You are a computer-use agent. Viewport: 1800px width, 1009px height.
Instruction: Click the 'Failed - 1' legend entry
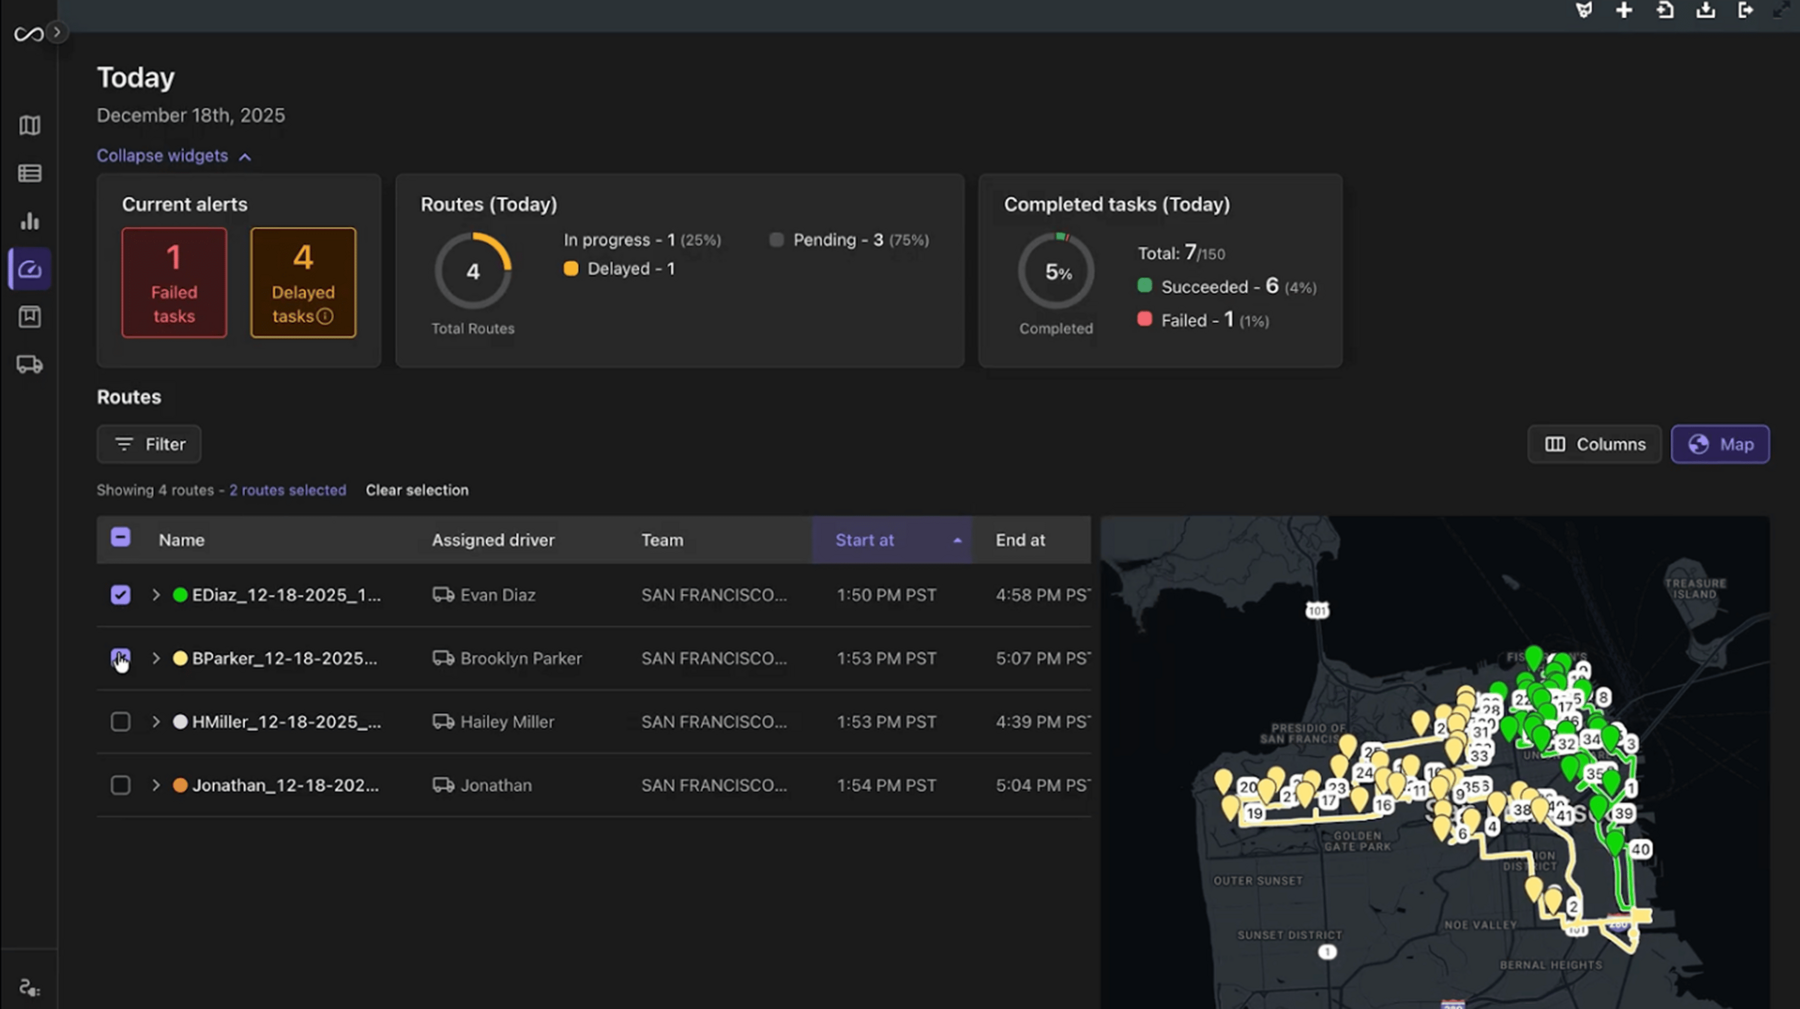click(1203, 320)
